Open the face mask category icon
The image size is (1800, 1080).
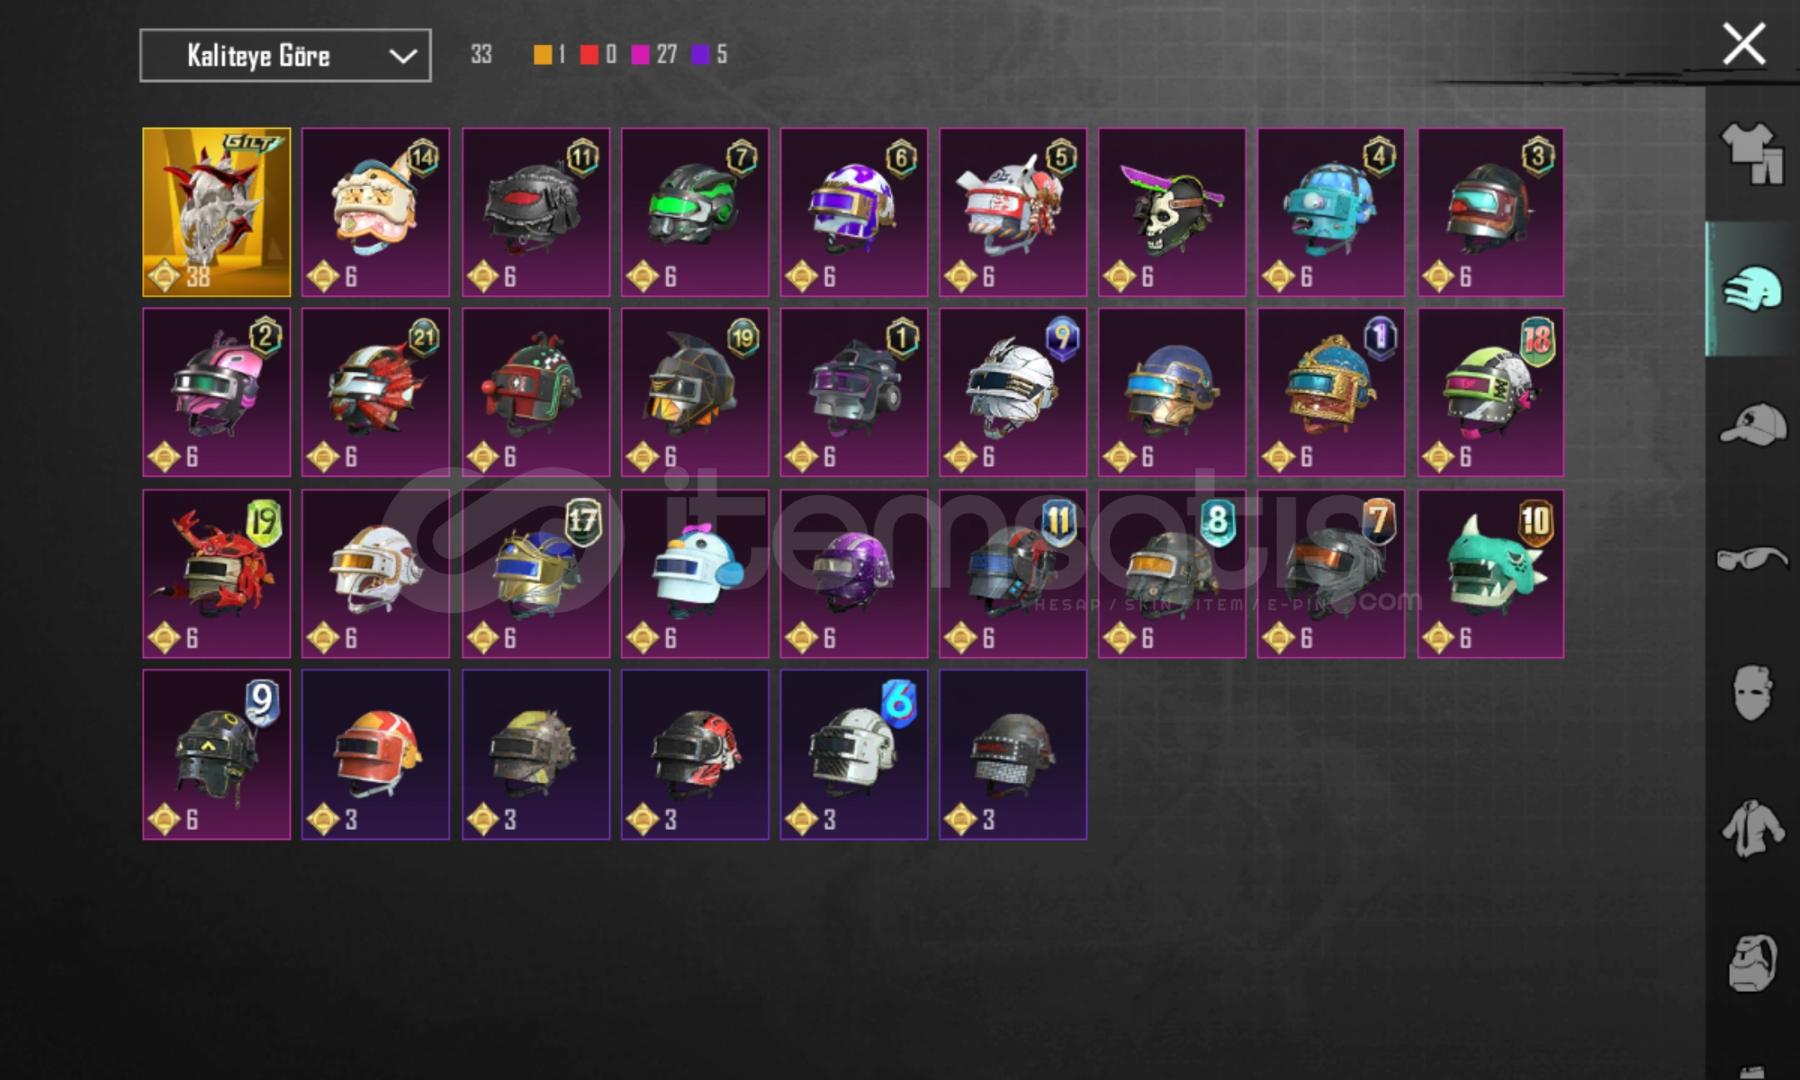(1752, 692)
